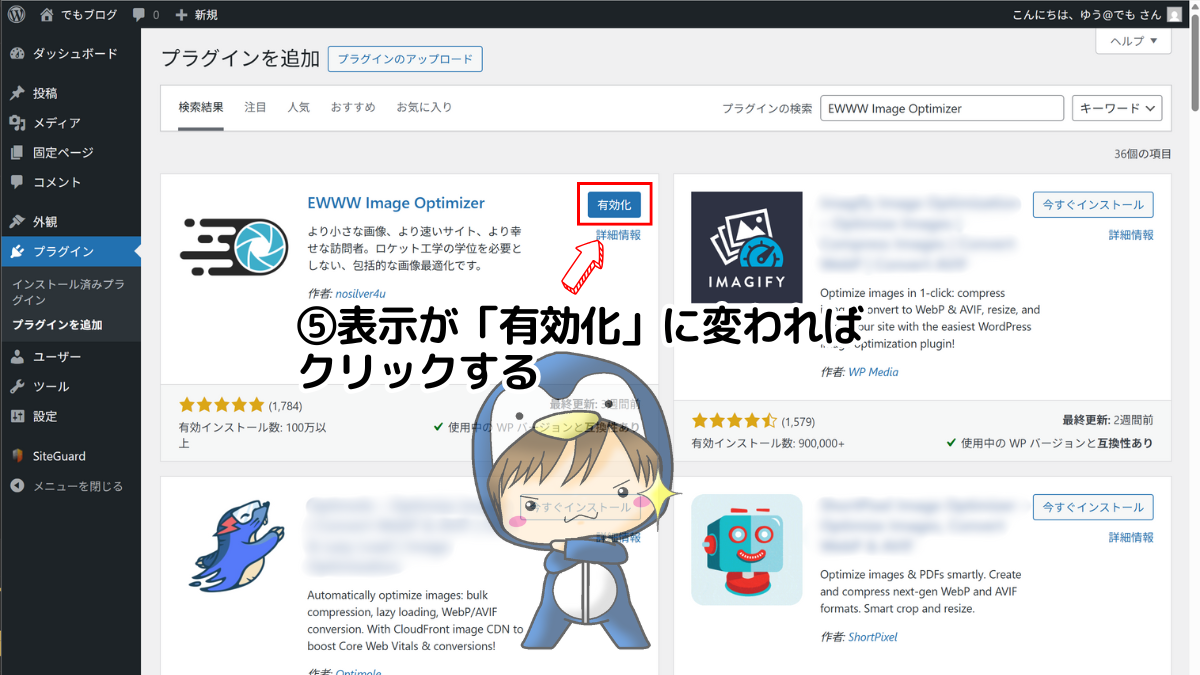Open the comments bubble in the admin bar
1200x675 pixels.
(146, 14)
